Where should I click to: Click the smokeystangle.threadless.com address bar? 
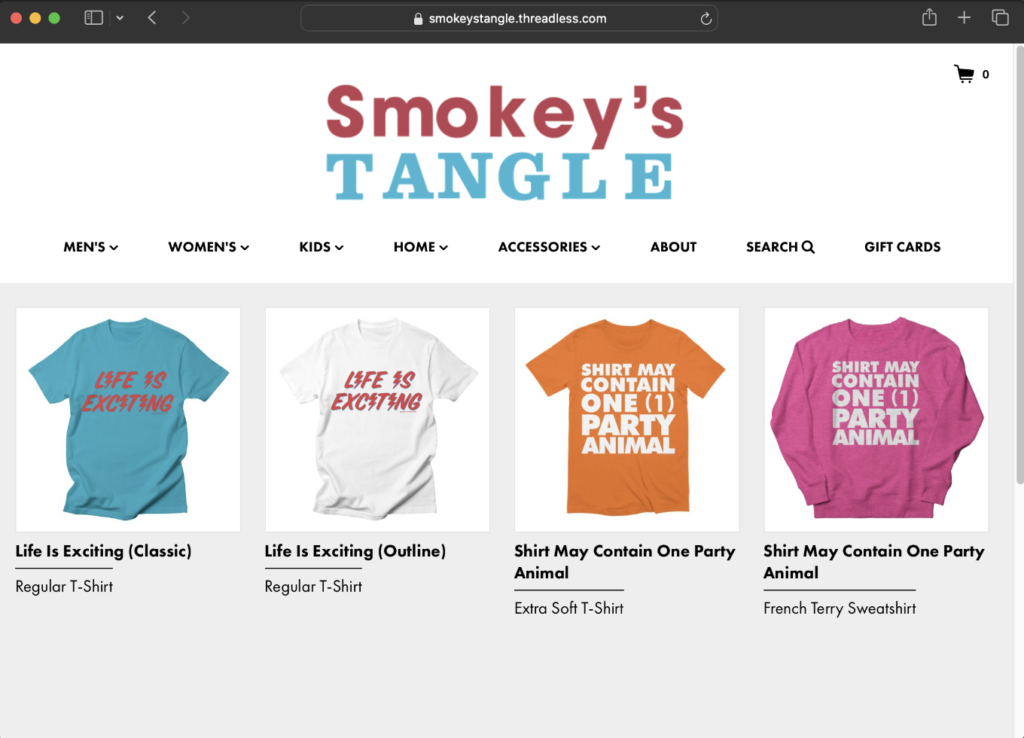pos(509,18)
